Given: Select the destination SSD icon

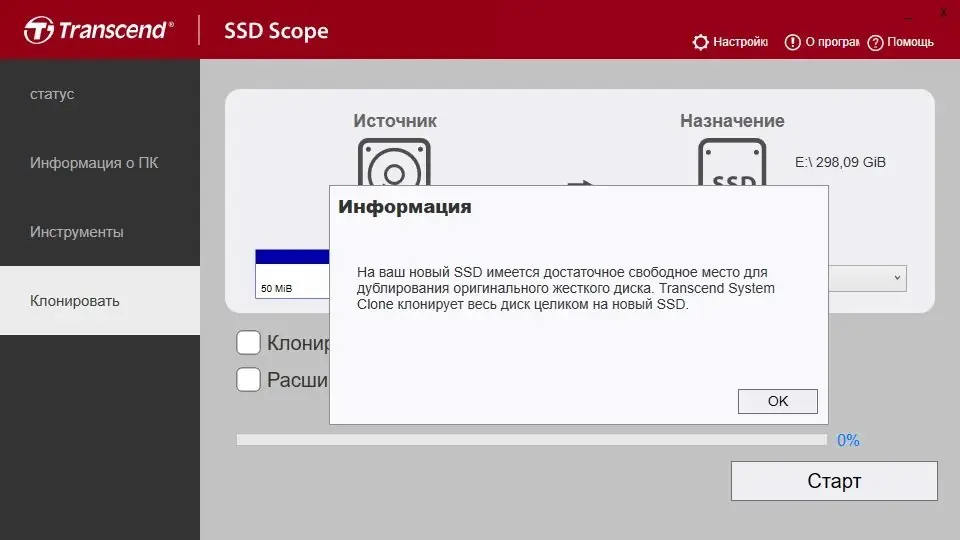Looking at the screenshot, I should click(x=732, y=162).
